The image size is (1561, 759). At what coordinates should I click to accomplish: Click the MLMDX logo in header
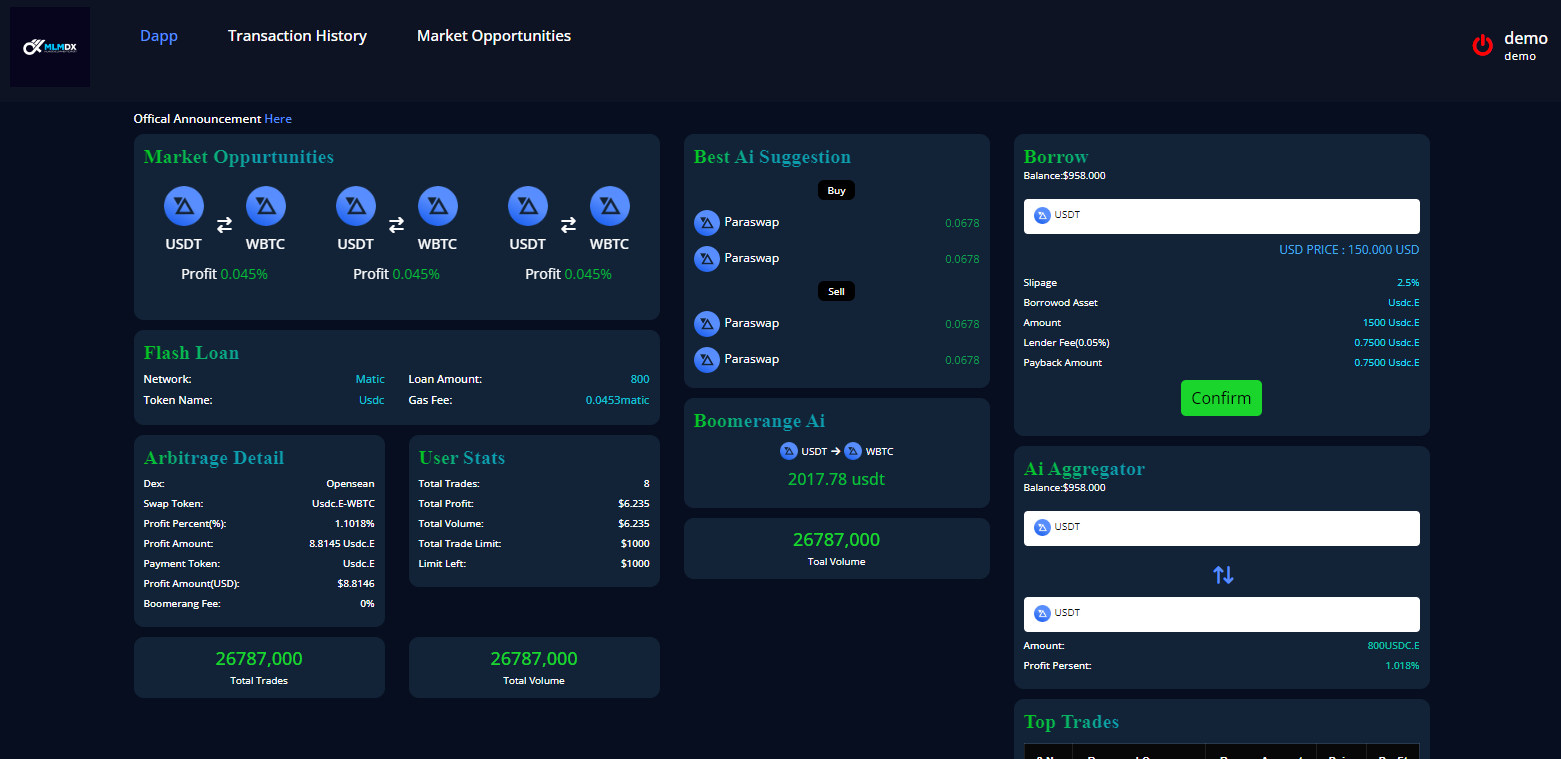coord(50,47)
